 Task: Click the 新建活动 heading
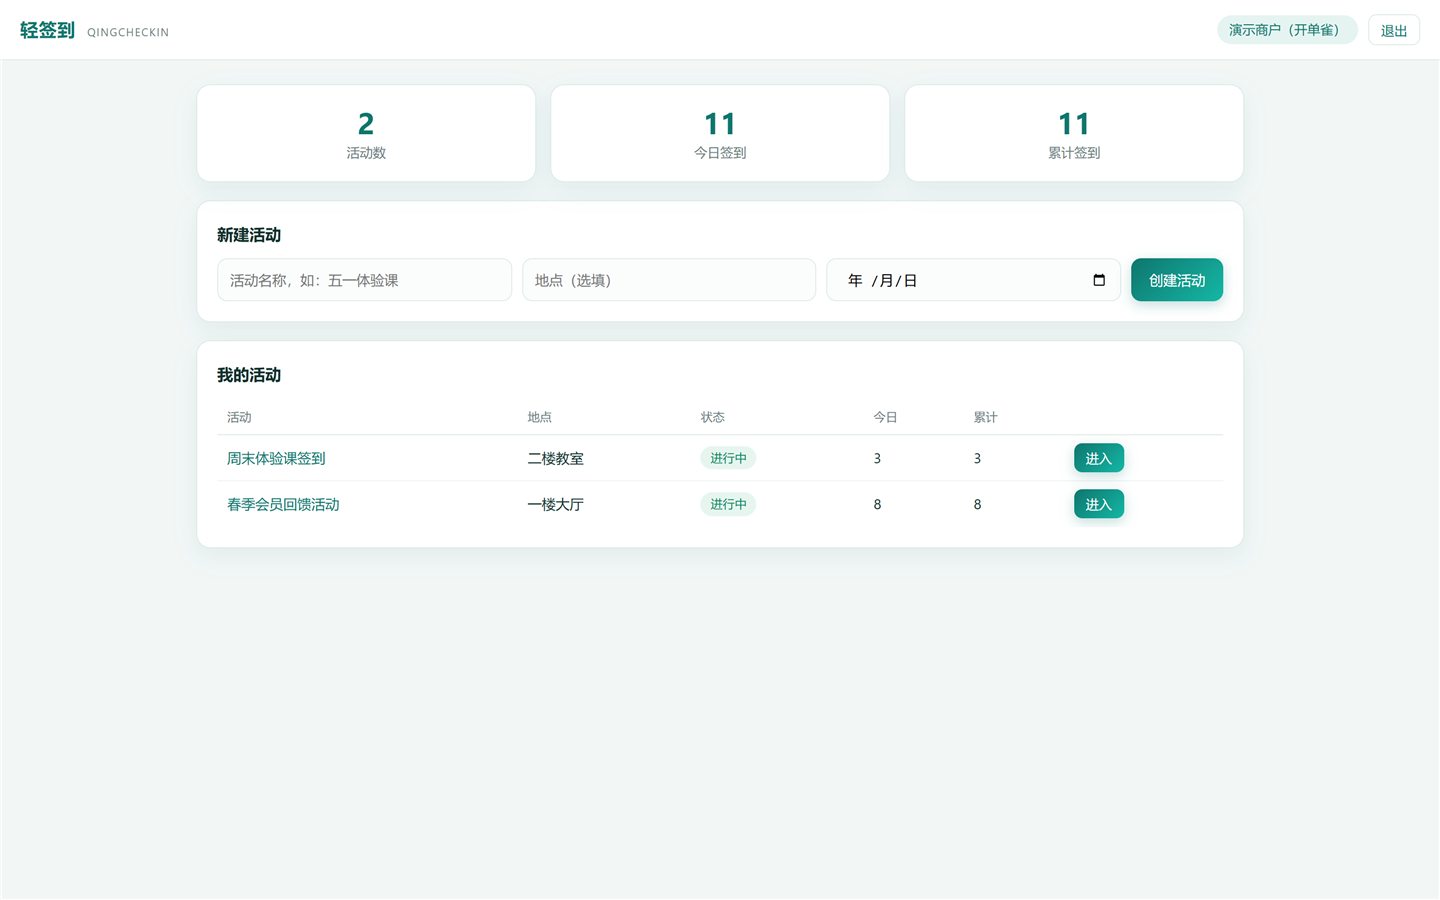point(249,235)
